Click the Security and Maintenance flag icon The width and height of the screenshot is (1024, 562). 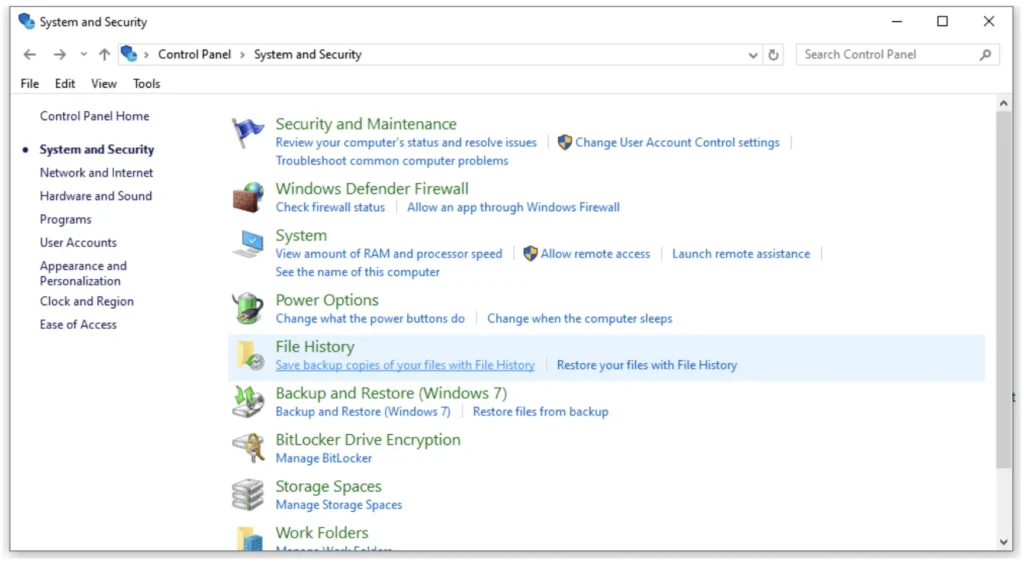pos(248,133)
